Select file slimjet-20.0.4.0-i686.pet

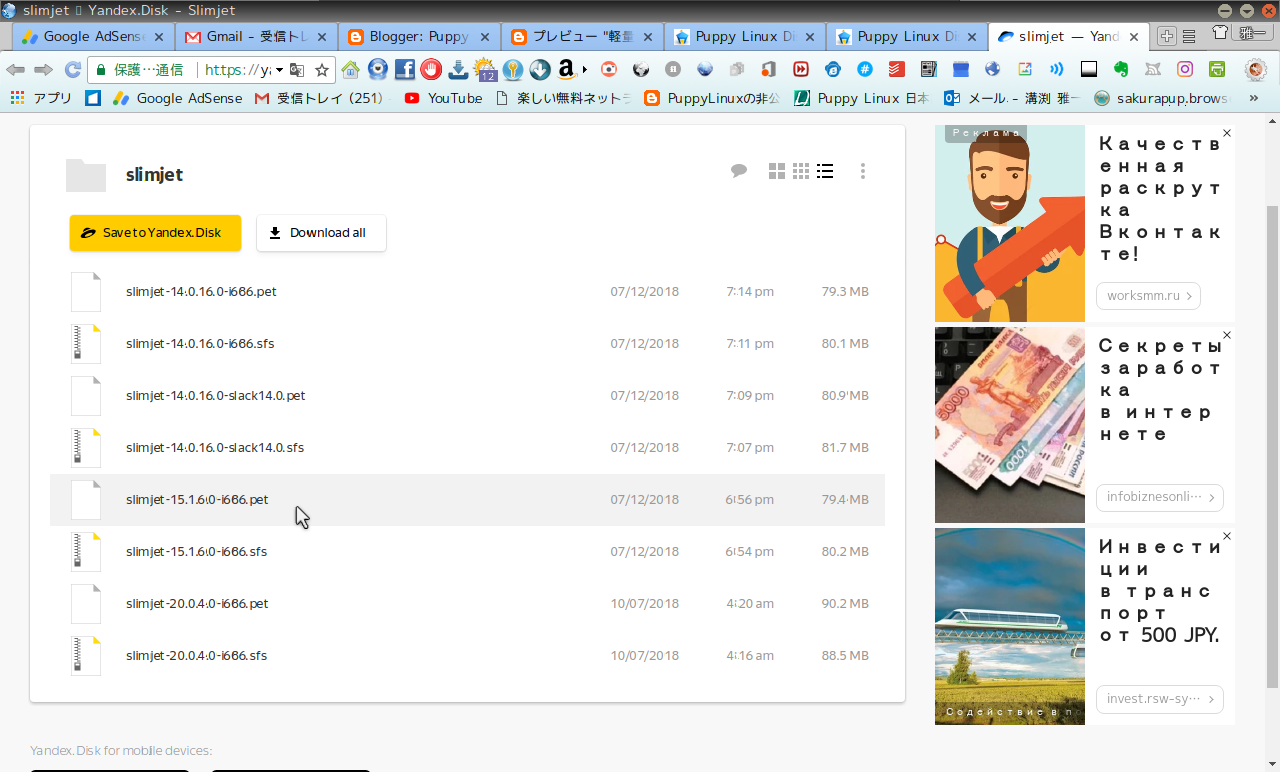point(467,604)
